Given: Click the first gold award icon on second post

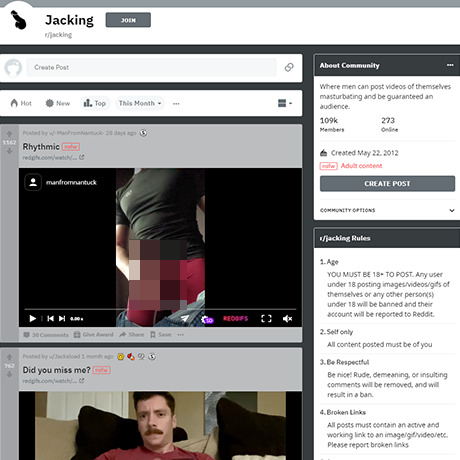Looking at the screenshot, I should pyautogui.click(x=121, y=357).
